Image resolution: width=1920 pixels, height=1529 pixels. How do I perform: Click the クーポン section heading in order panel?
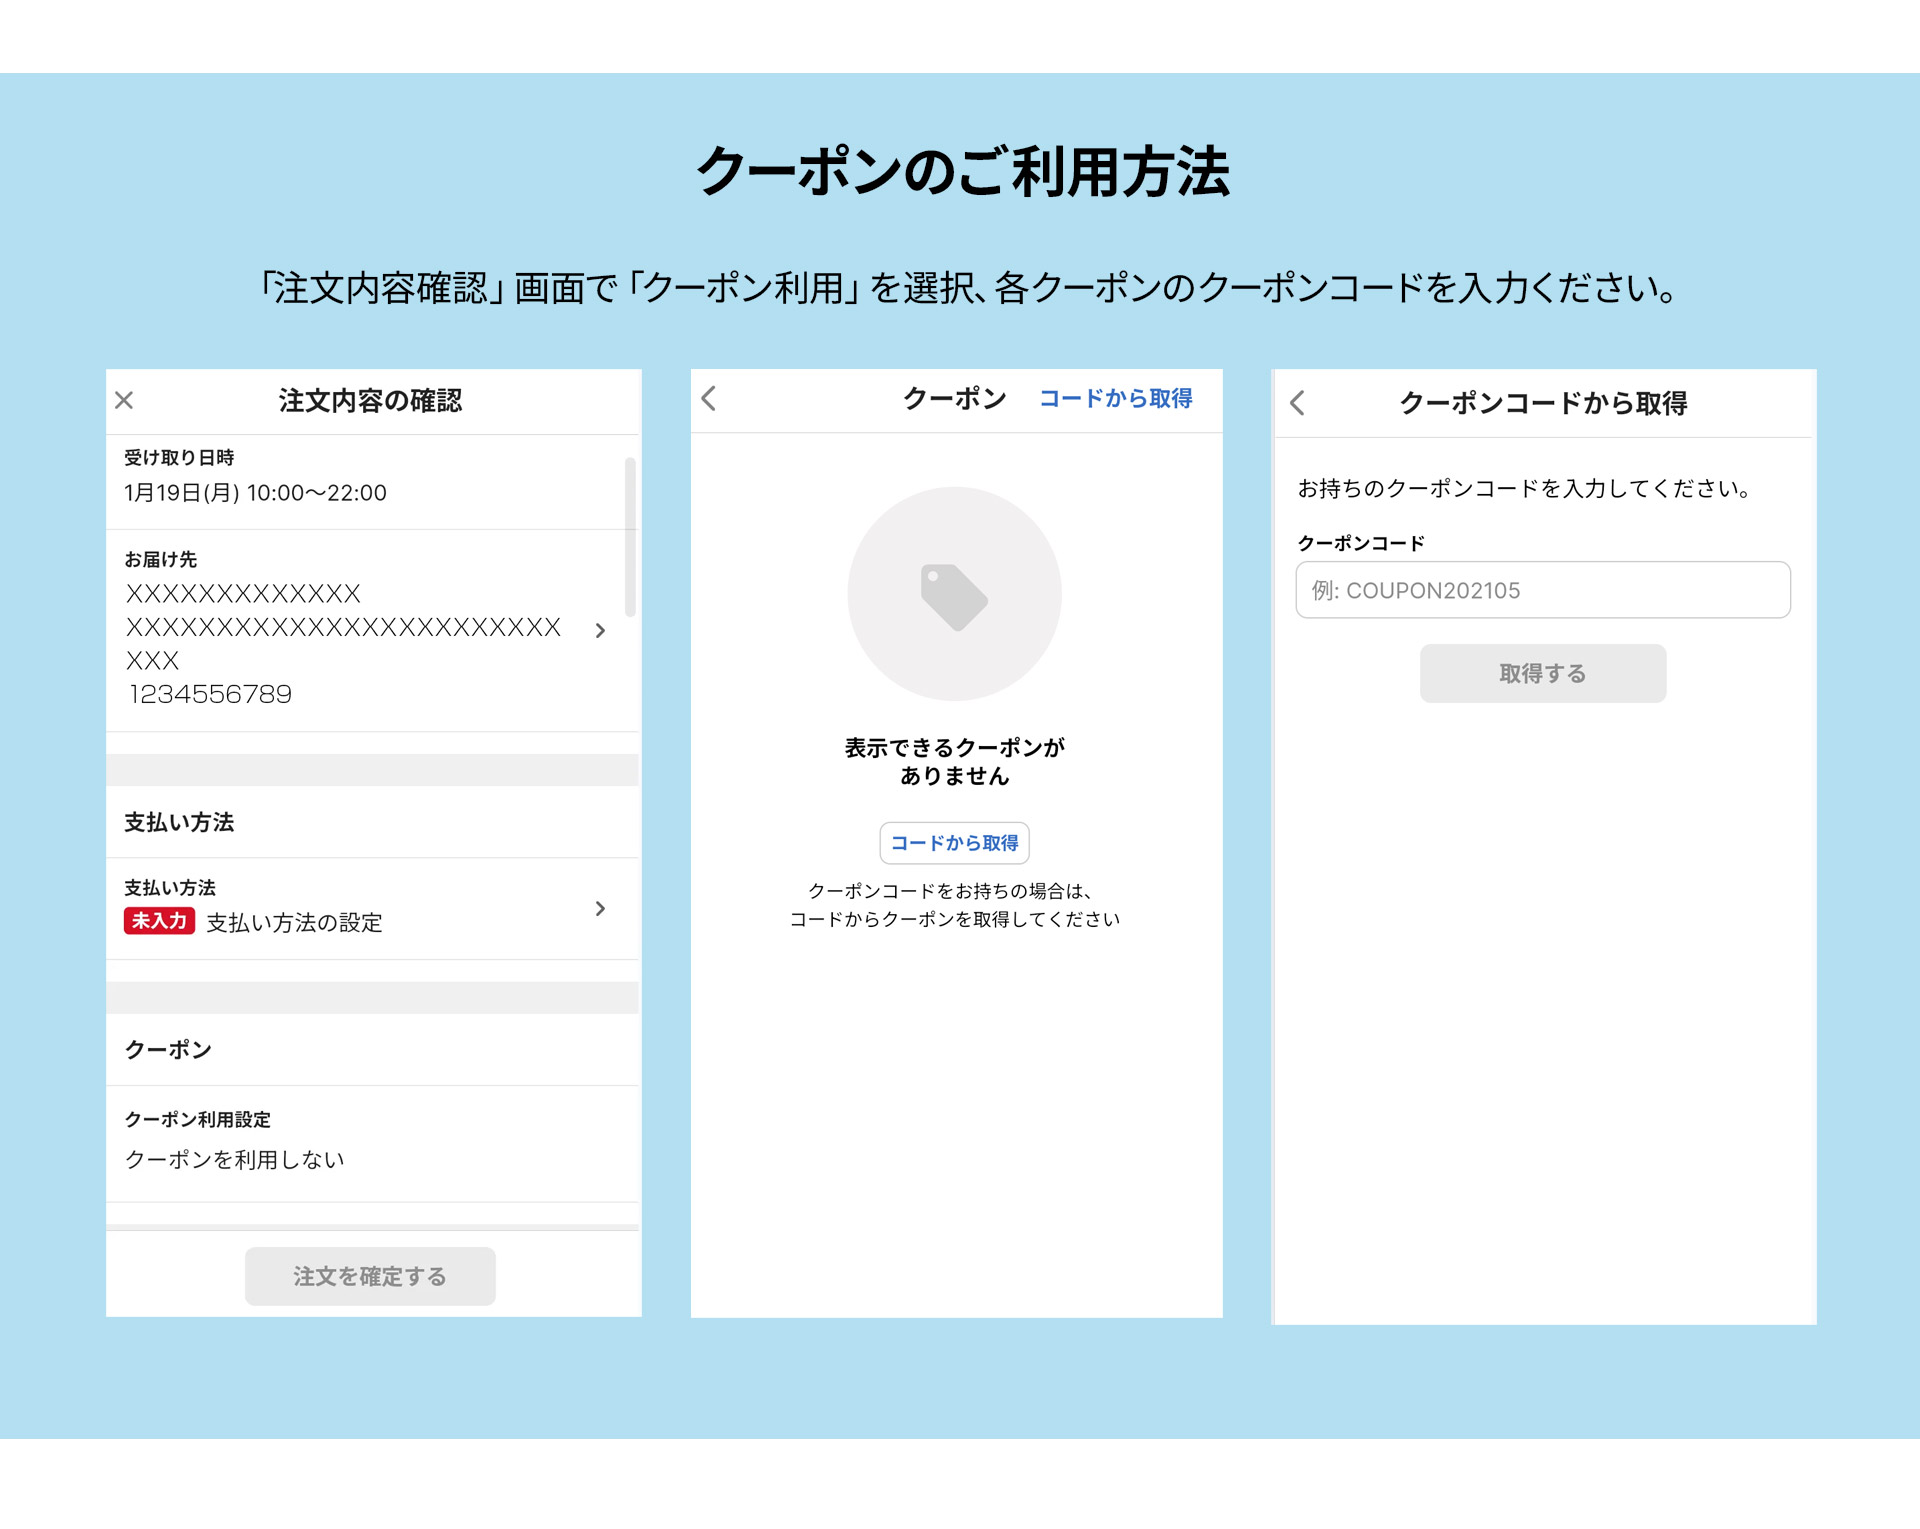pos(168,1049)
